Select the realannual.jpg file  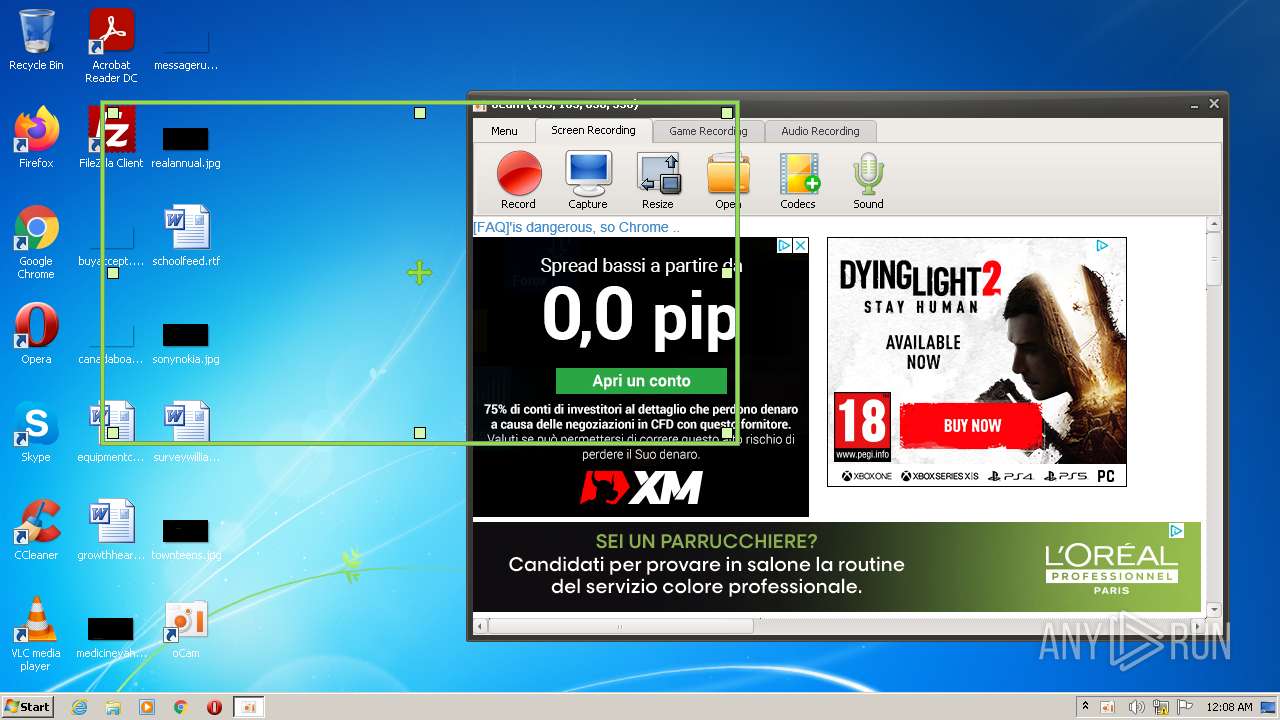point(186,146)
